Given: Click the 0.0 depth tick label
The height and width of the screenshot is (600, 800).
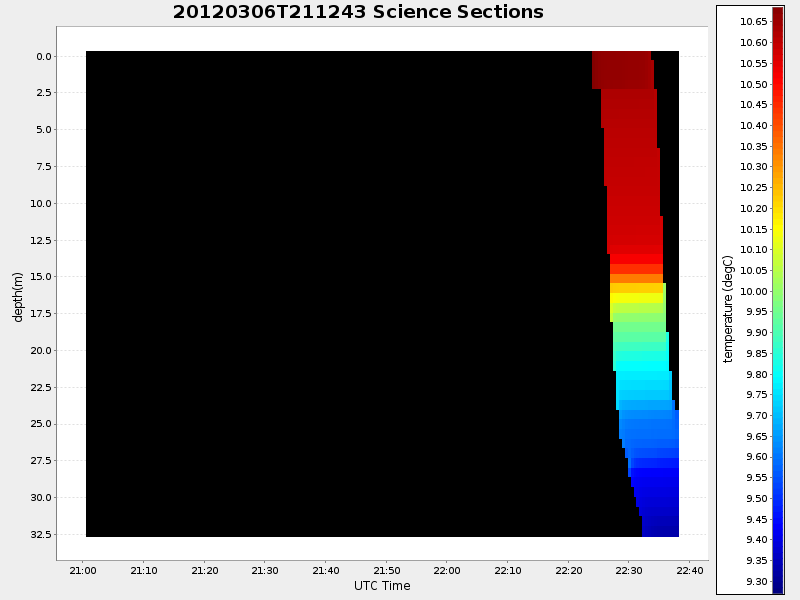Looking at the screenshot, I should click(x=44, y=57).
